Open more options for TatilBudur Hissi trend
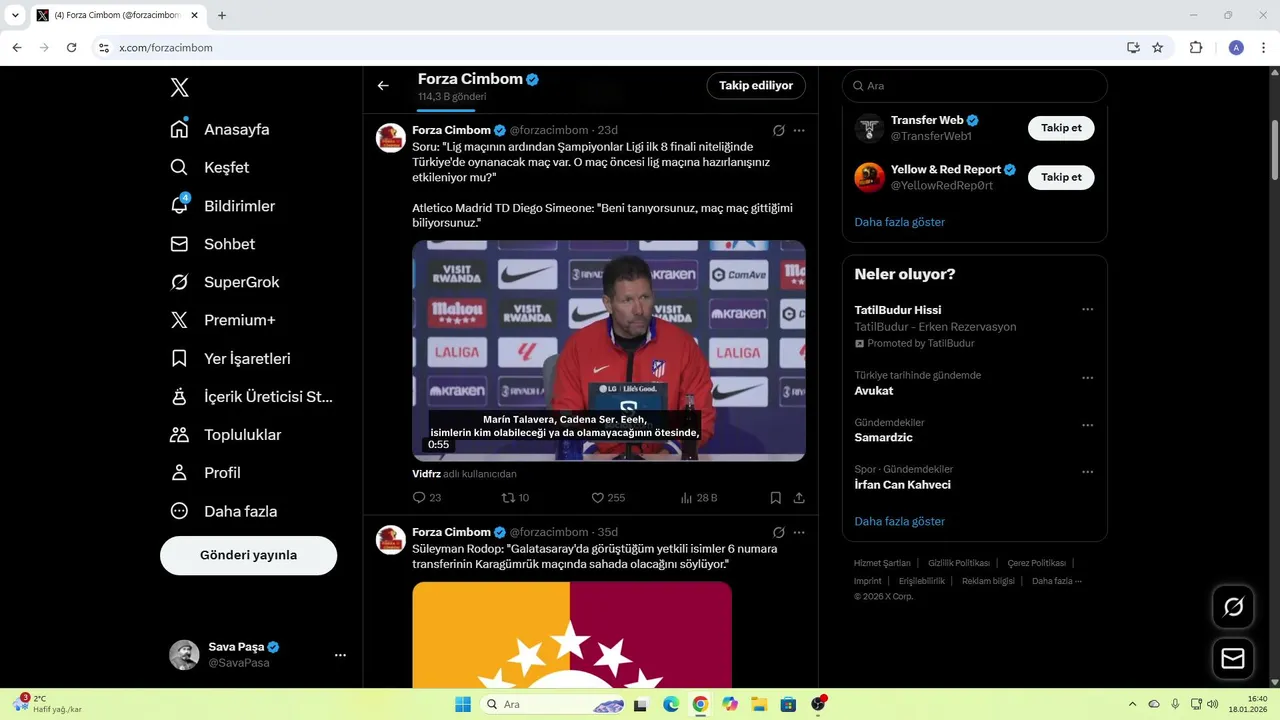 pyautogui.click(x=1087, y=310)
